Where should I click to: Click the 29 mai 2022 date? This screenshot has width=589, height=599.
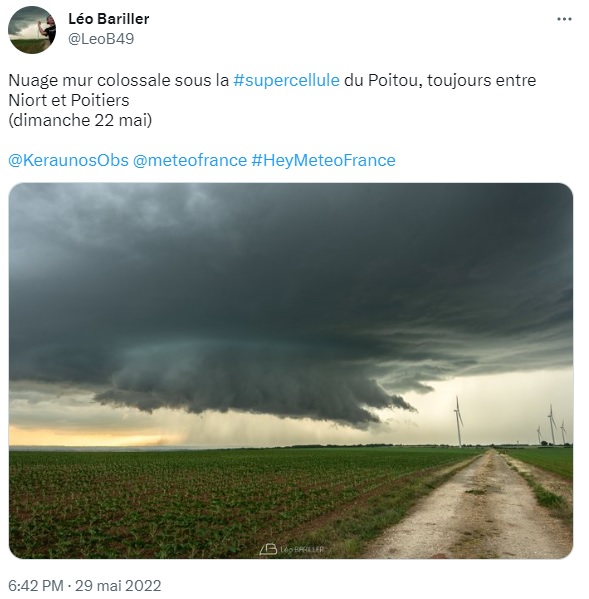[x=118, y=585]
